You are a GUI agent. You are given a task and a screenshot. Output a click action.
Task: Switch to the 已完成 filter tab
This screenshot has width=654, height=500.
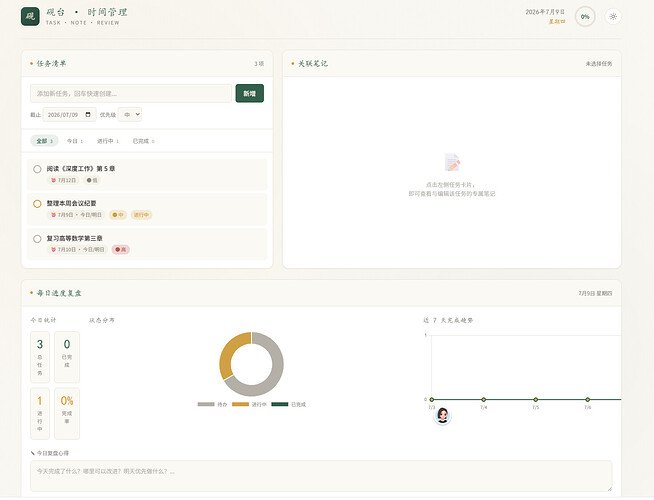[143, 141]
